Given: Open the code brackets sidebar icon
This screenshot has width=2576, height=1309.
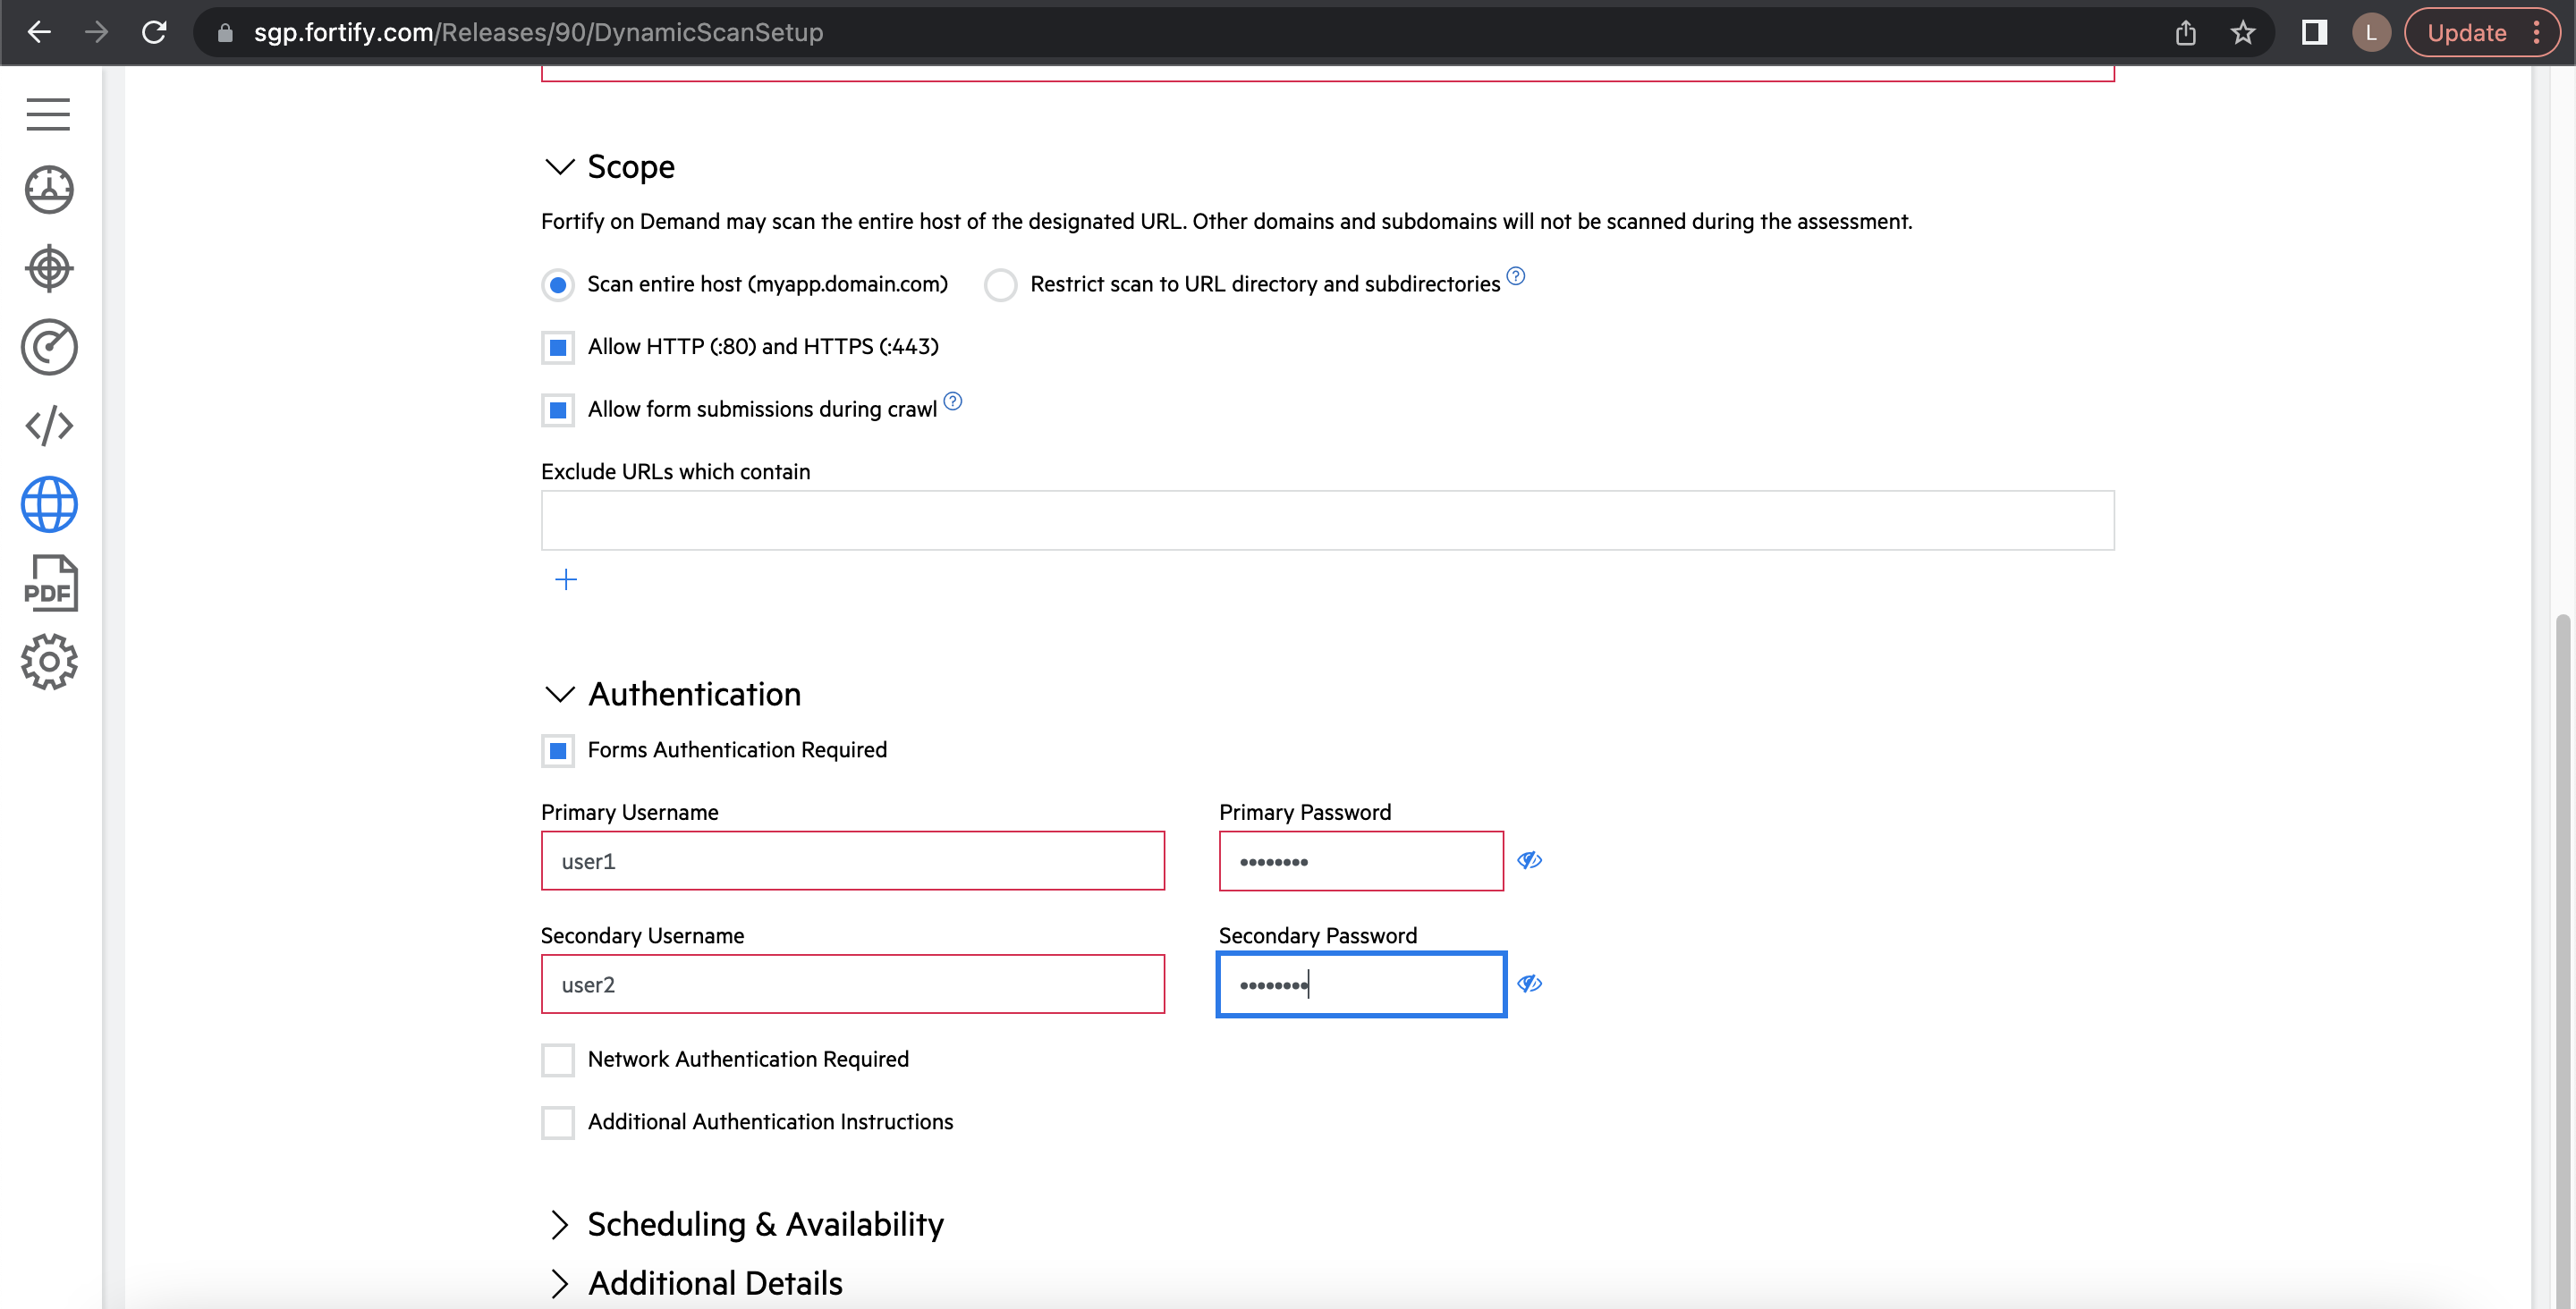Looking at the screenshot, I should pos(49,426).
